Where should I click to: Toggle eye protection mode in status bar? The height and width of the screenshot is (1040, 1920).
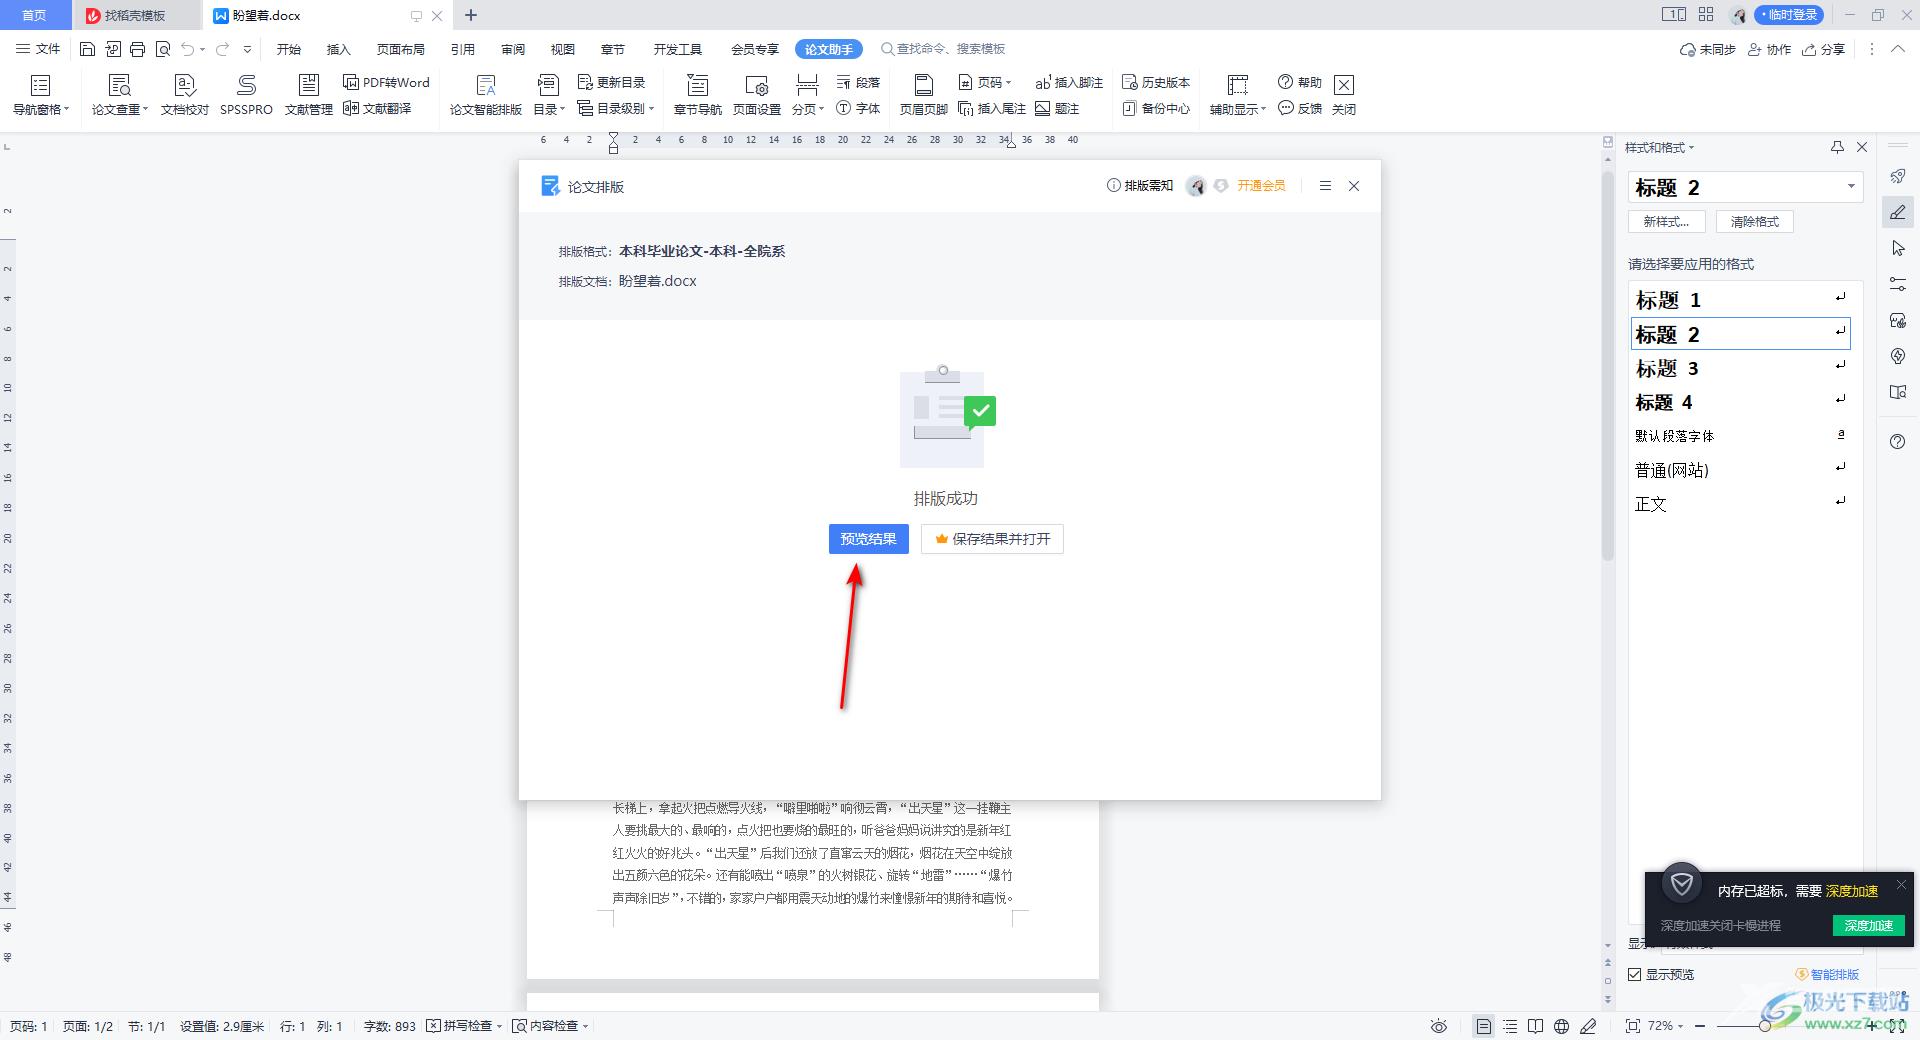click(x=1439, y=1026)
